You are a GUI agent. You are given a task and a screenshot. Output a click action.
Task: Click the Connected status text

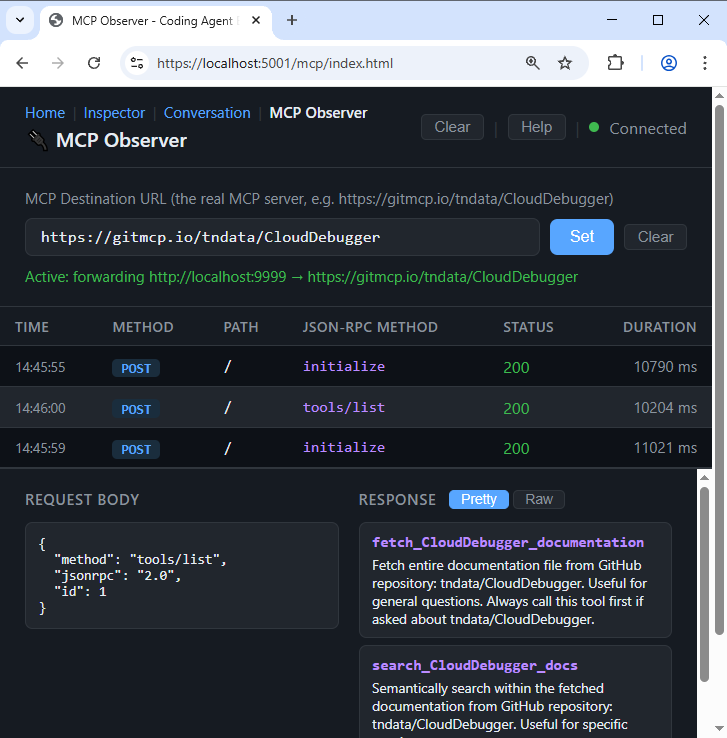[647, 128]
